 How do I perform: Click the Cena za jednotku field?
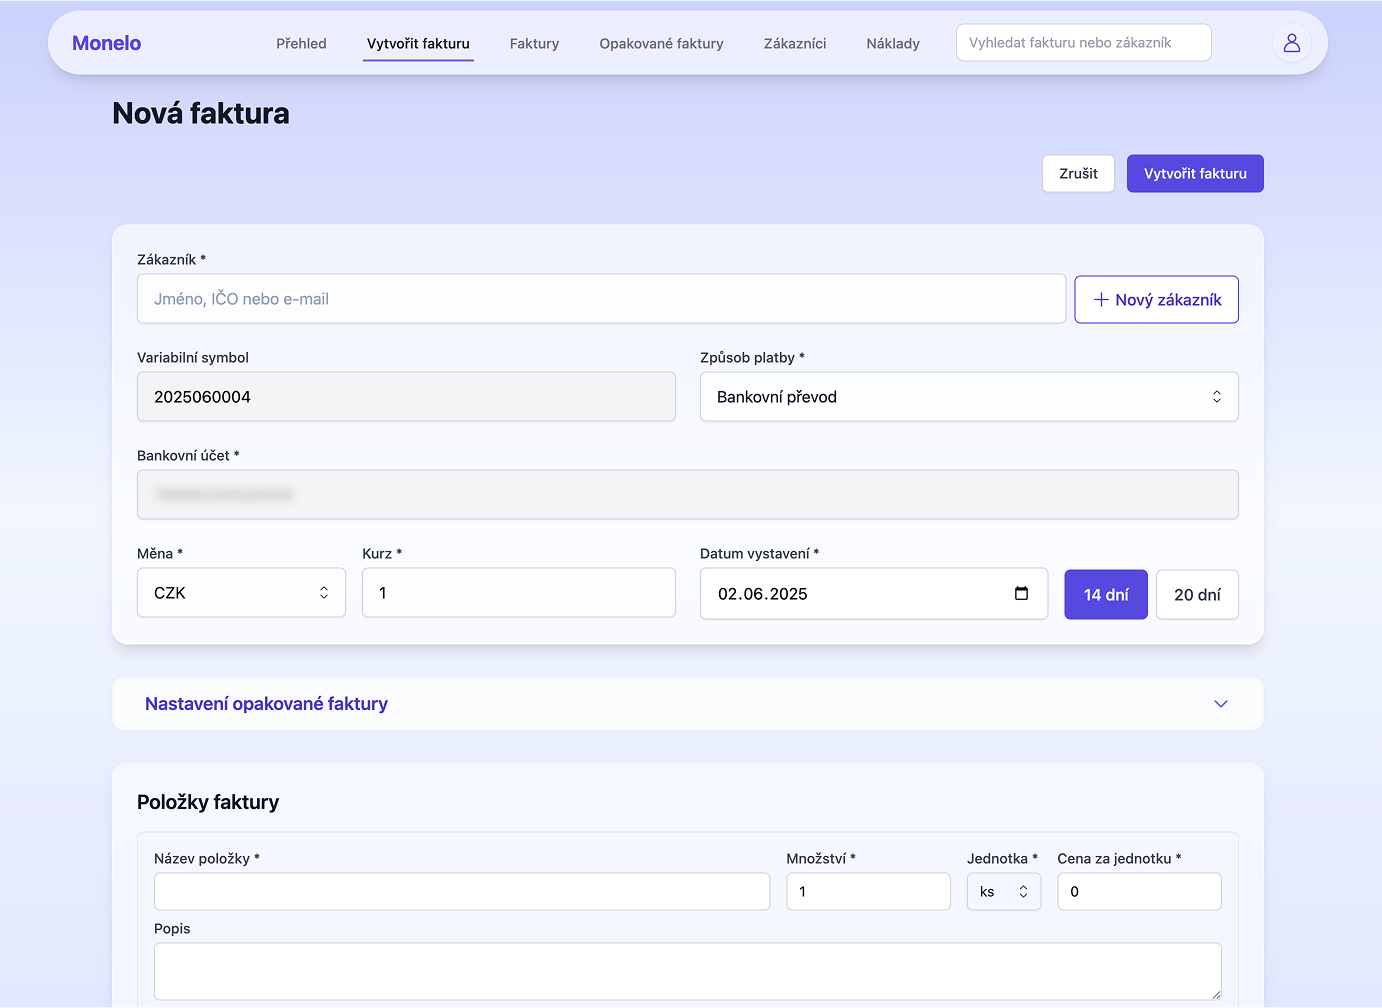[1139, 892]
